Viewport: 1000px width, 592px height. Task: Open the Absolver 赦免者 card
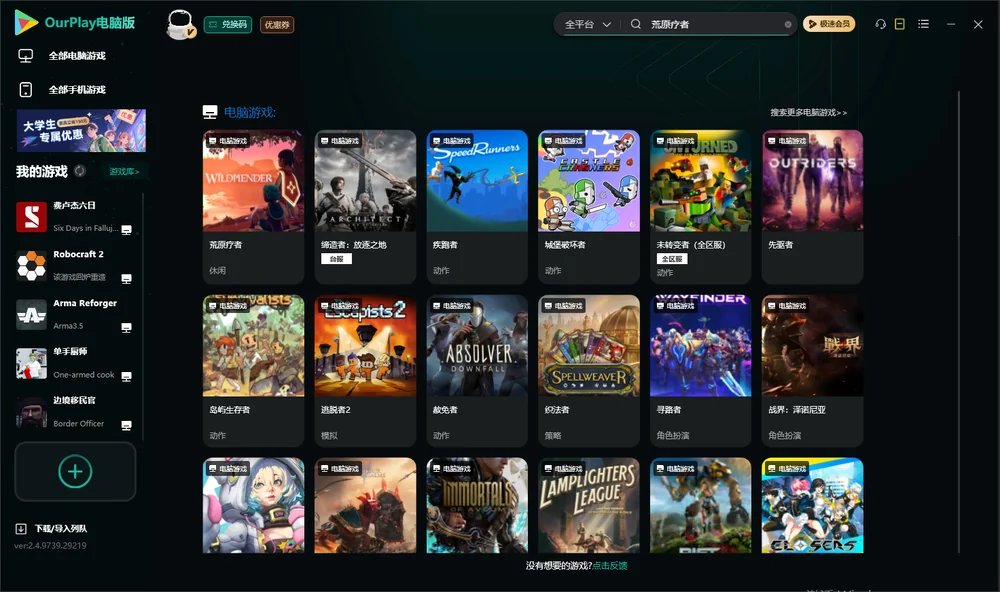pos(477,371)
